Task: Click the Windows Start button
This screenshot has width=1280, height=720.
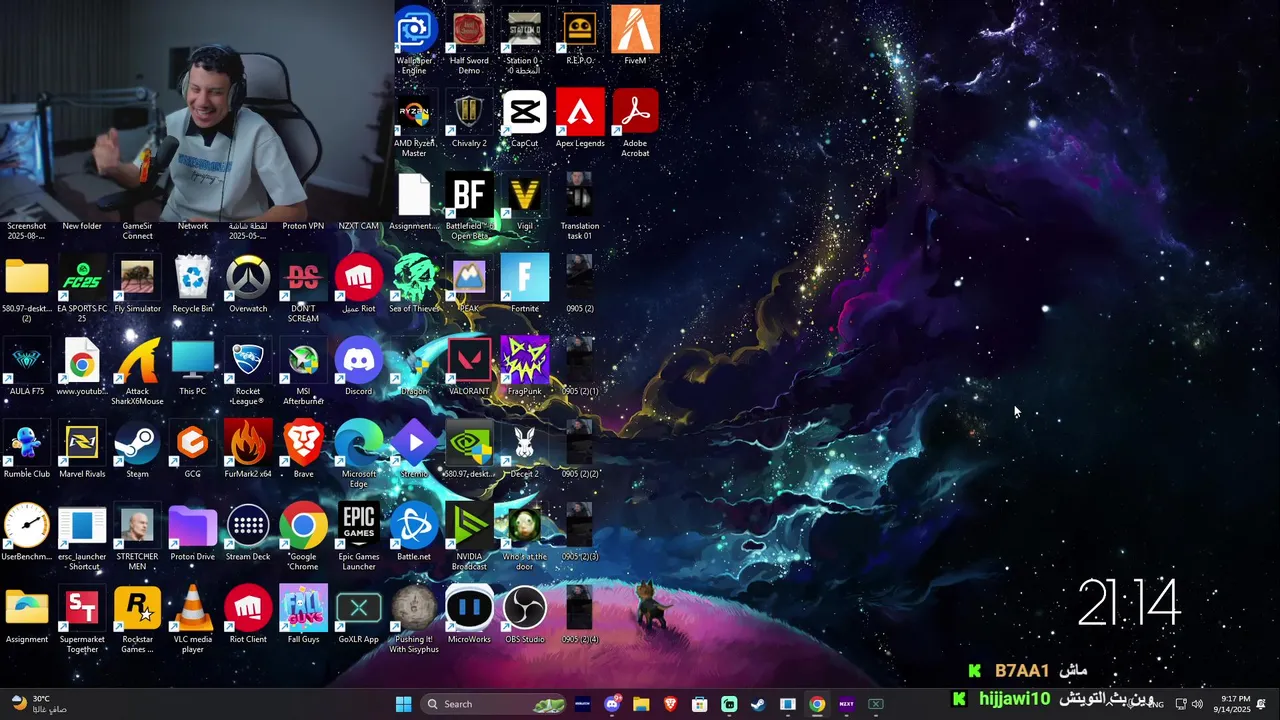Action: (x=403, y=704)
